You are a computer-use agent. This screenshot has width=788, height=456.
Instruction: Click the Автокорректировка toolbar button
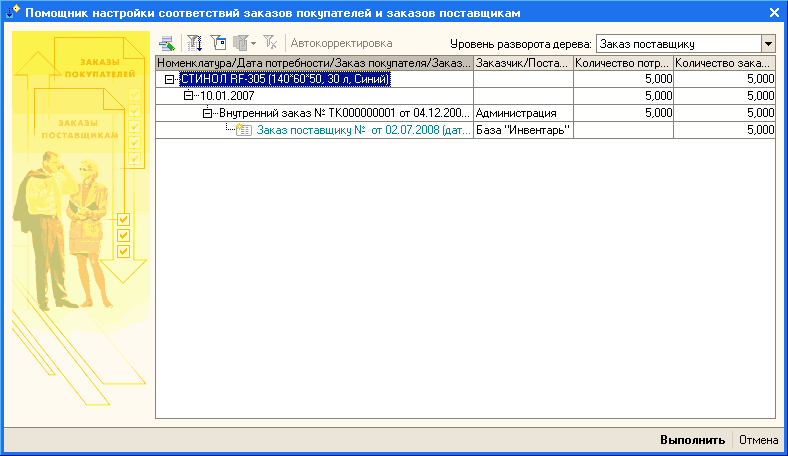point(341,44)
